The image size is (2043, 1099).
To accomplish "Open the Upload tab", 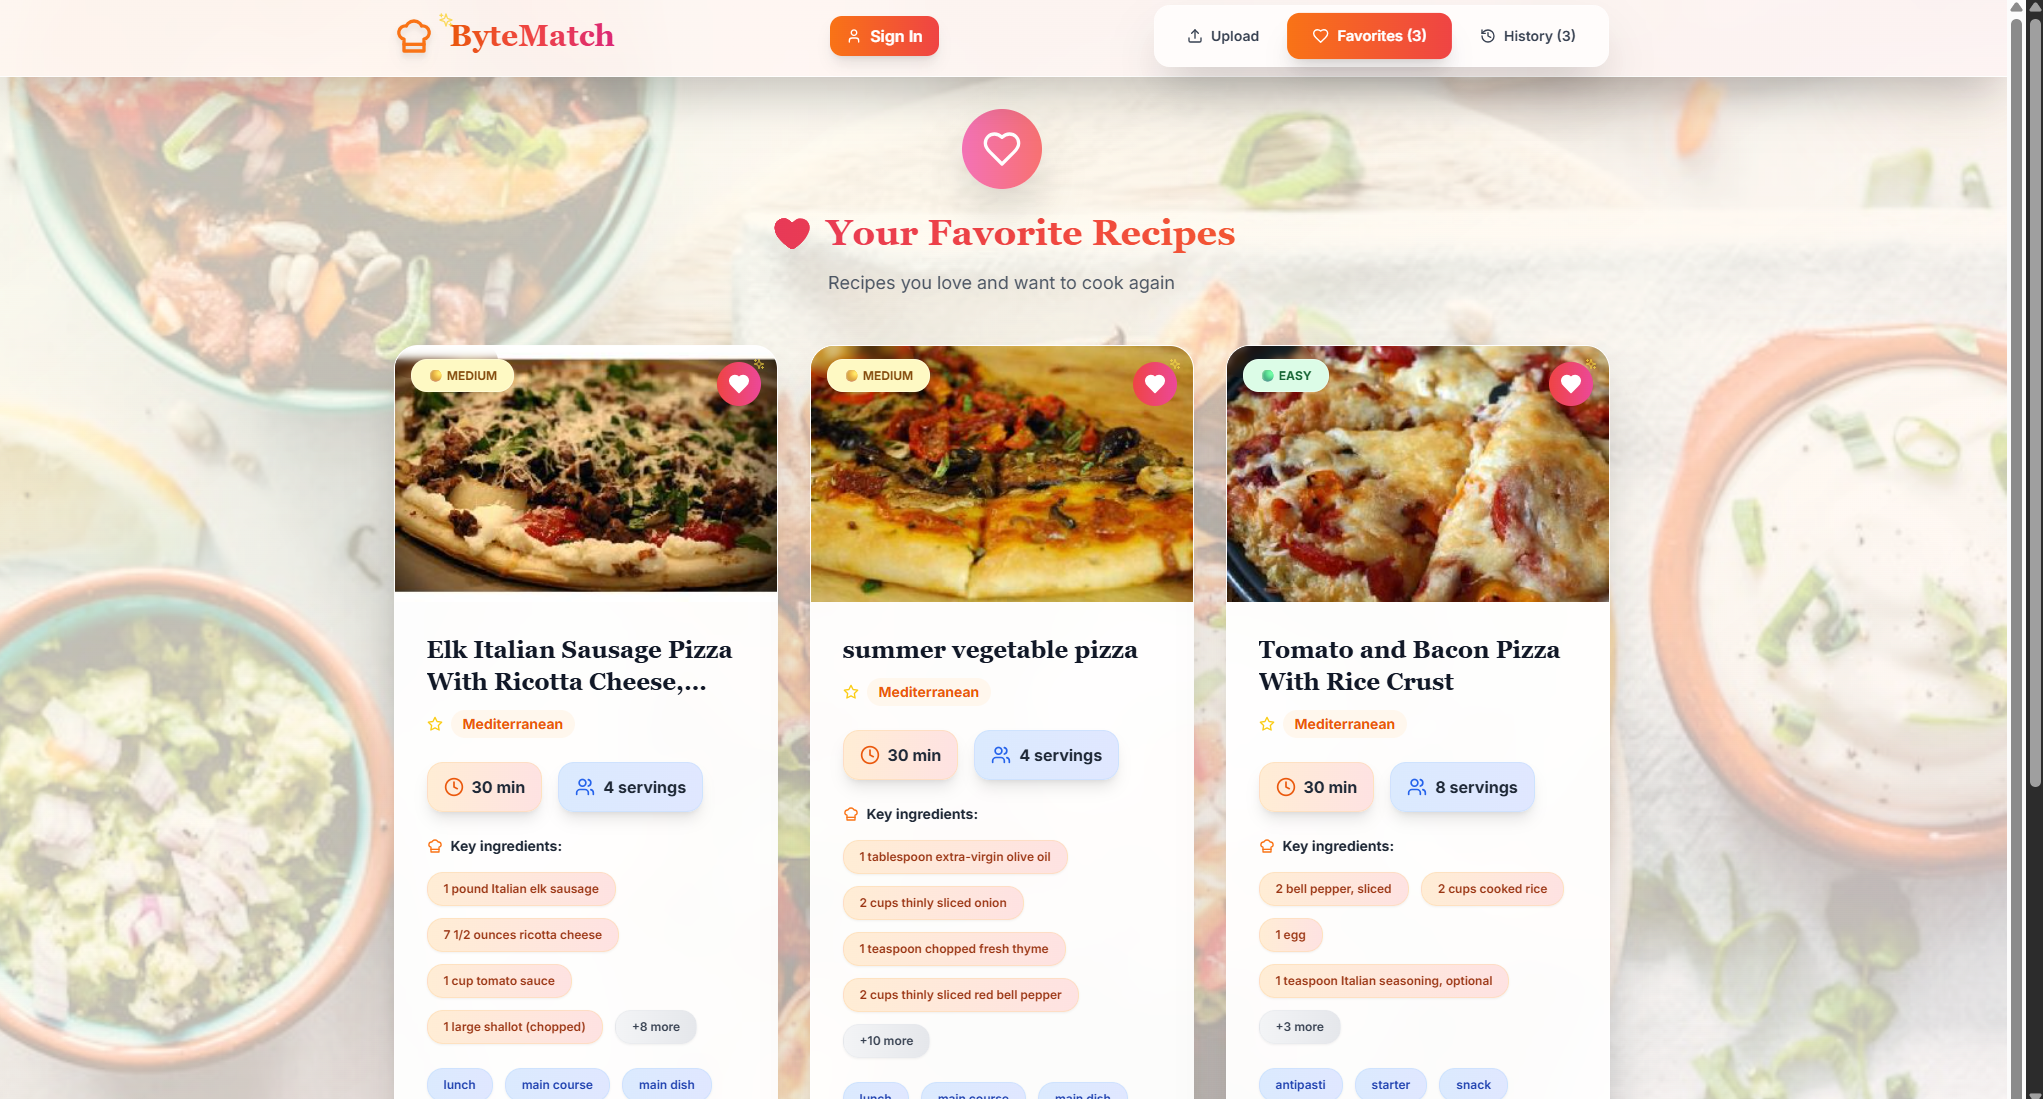I will pyautogui.click(x=1223, y=36).
